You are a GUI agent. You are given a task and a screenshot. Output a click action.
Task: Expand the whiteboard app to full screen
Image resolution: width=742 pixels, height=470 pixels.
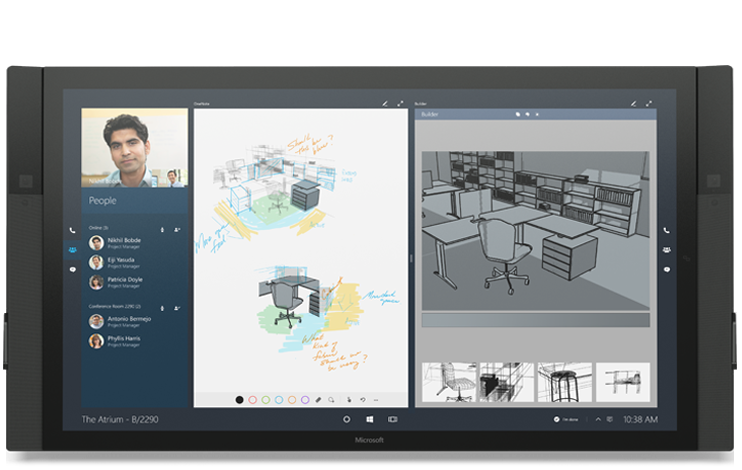point(400,102)
